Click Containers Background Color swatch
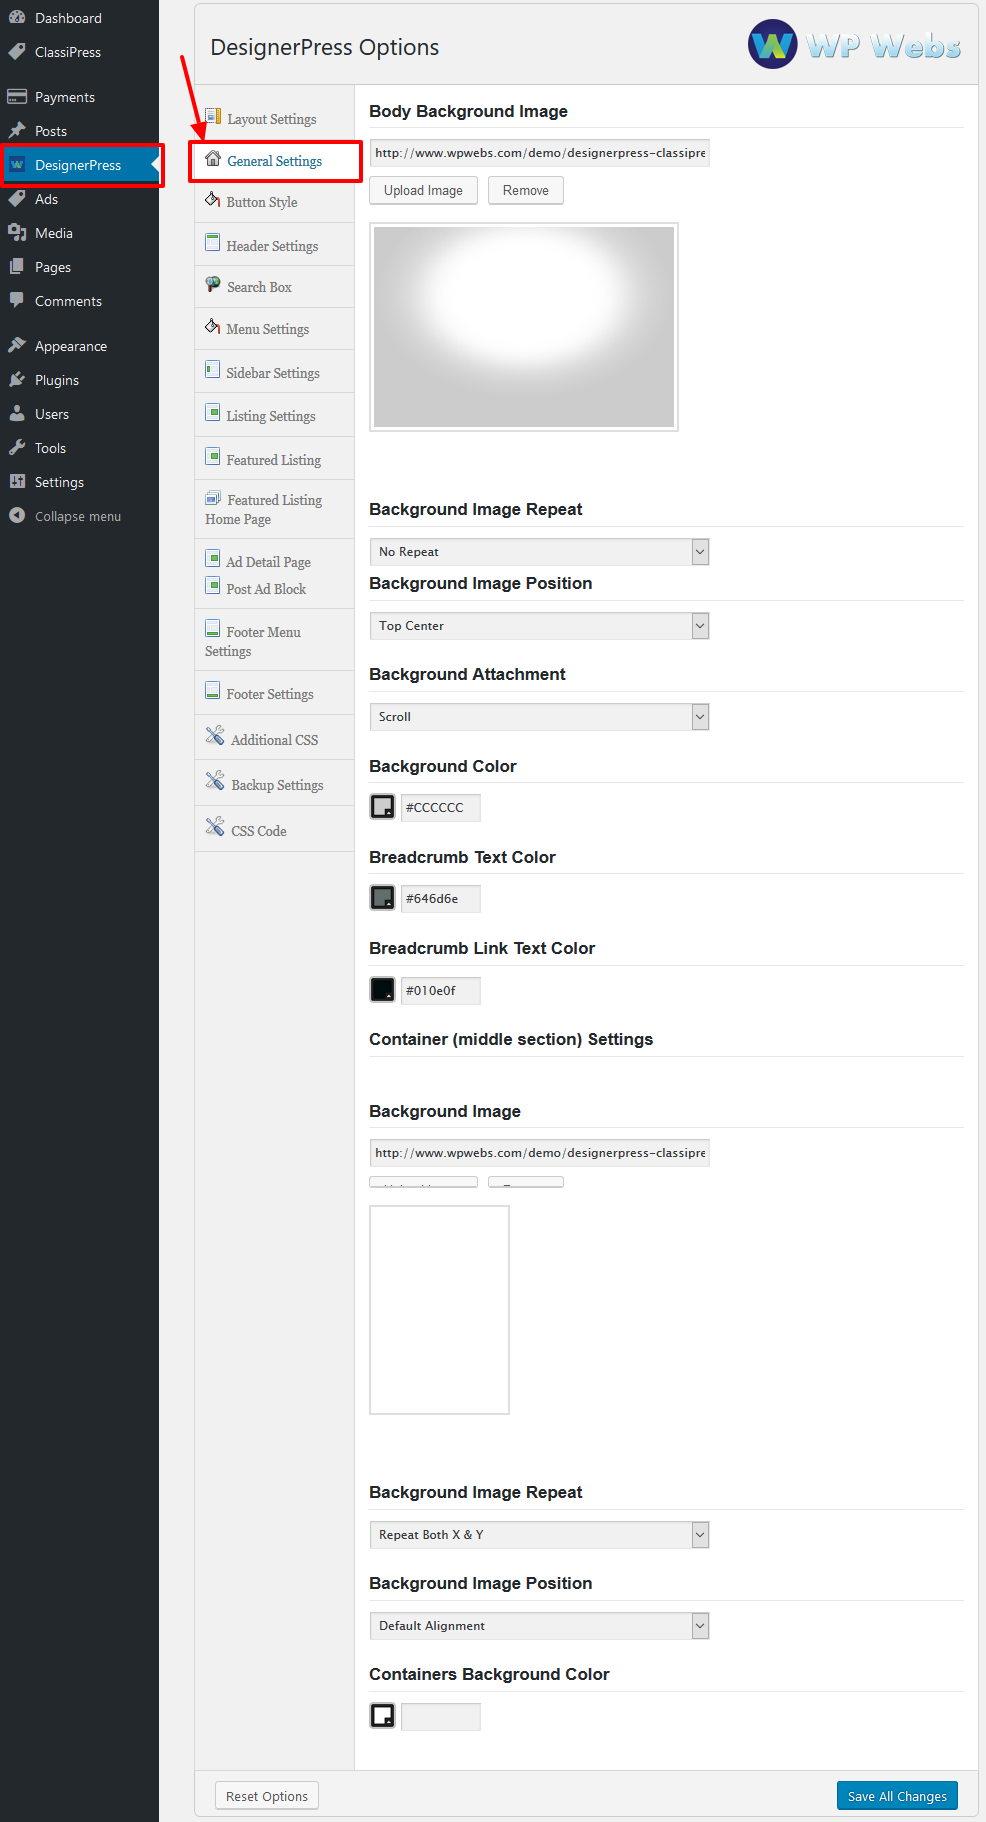The width and height of the screenshot is (986, 1822). coord(382,1716)
